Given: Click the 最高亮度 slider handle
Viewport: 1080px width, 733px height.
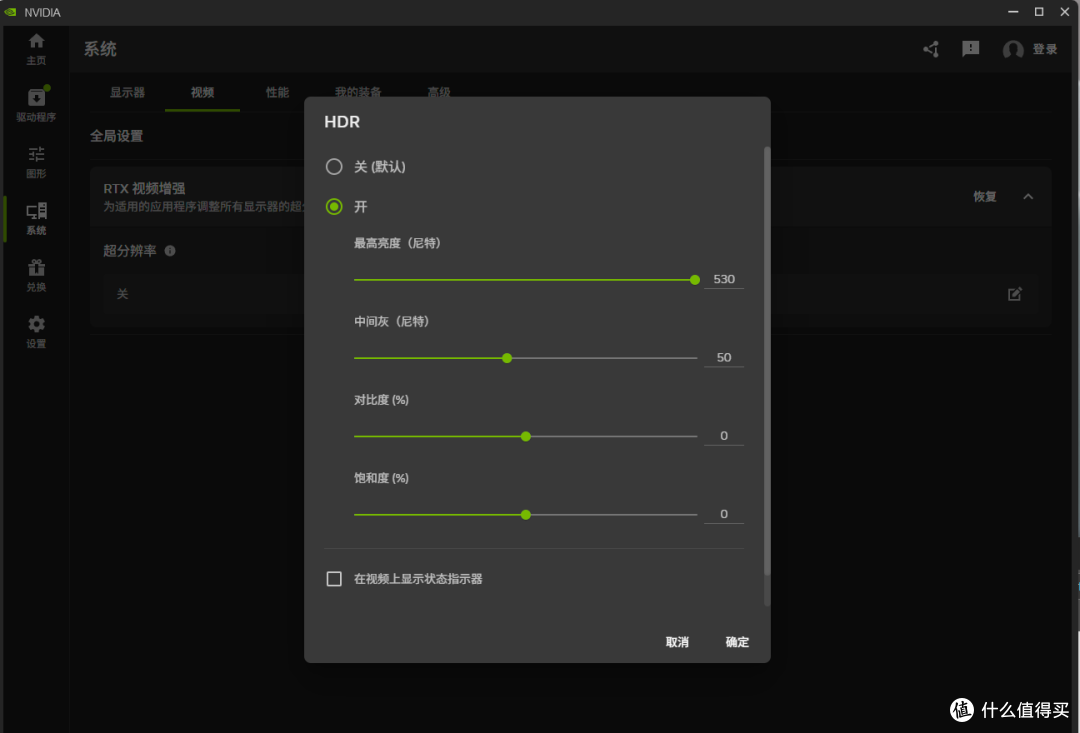Looking at the screenshot, I should 695,280.
